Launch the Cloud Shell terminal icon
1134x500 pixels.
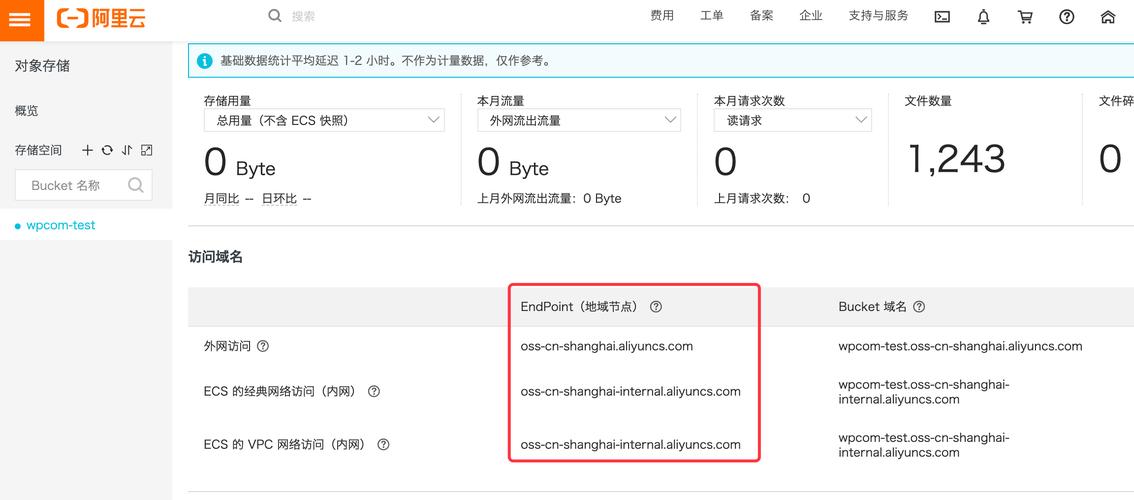click(942, 17)
